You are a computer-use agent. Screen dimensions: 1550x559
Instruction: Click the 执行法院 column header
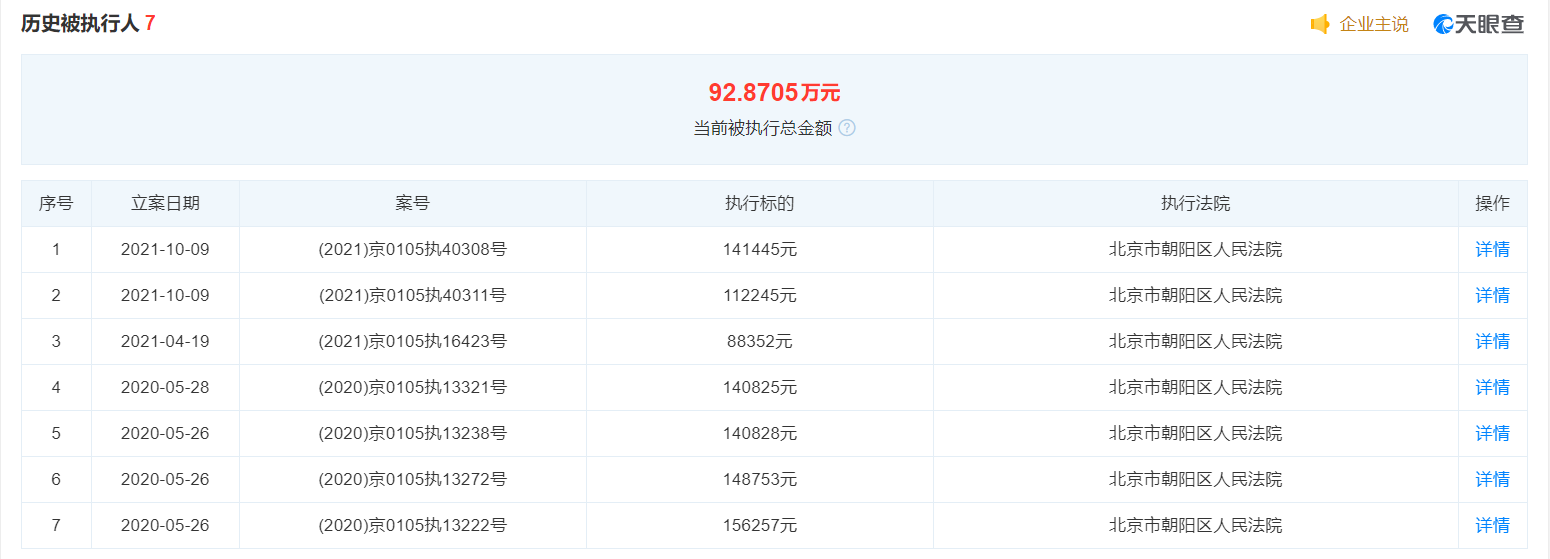pyautogui.click(x=1195, y=203)
